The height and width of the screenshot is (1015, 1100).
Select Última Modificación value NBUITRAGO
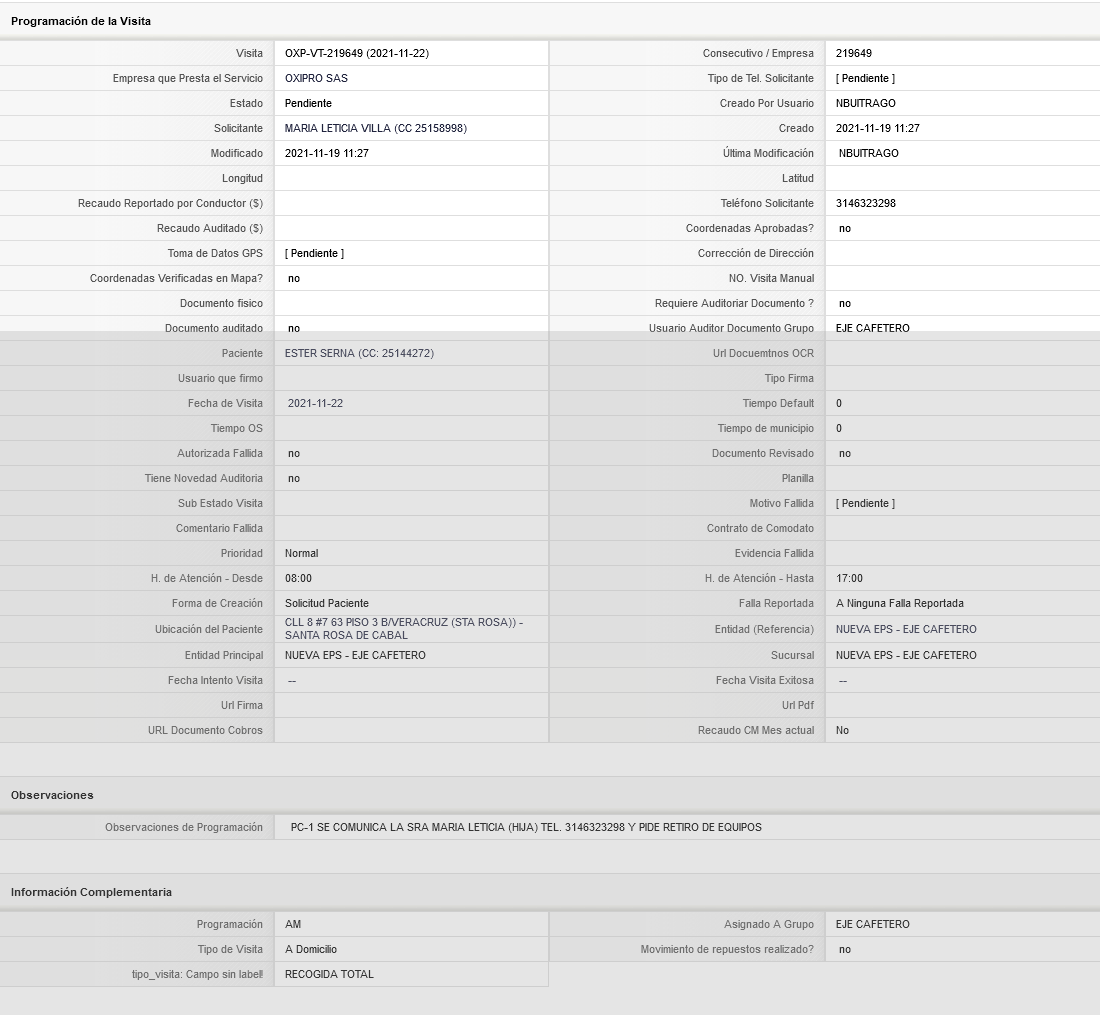[x=868, y=153]
